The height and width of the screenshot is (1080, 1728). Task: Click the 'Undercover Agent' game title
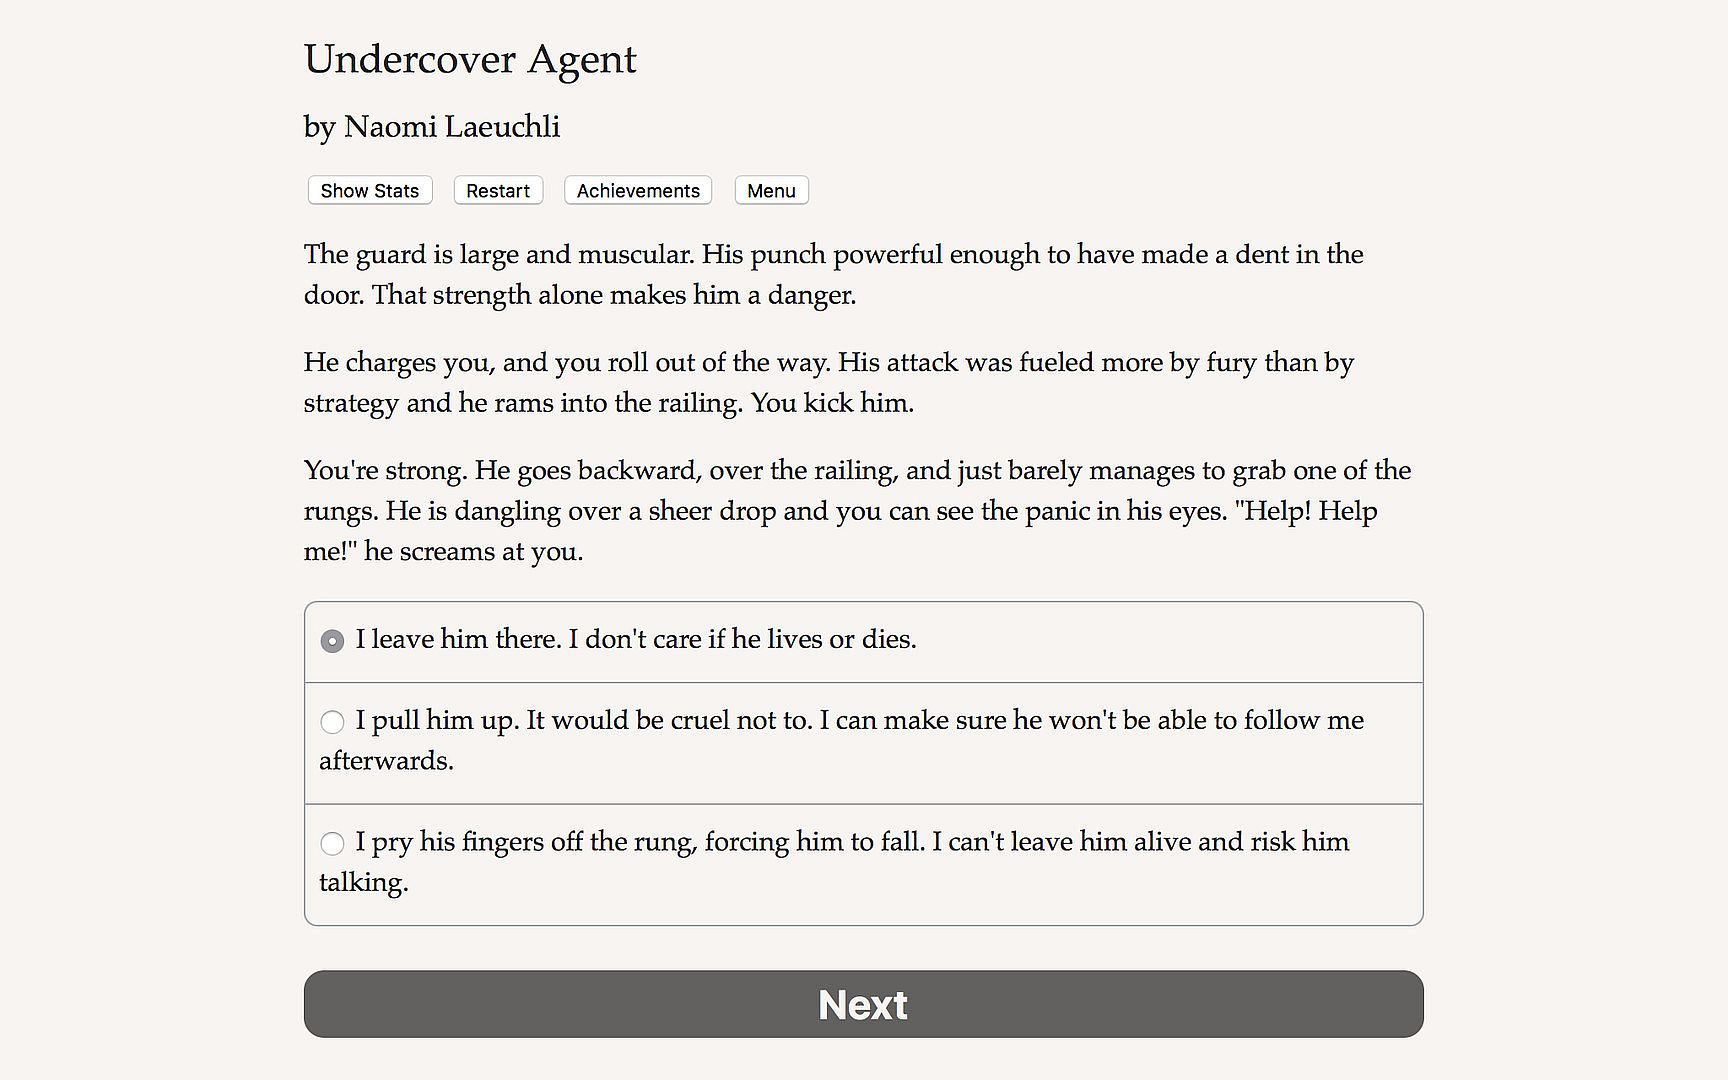pos(470,60)
